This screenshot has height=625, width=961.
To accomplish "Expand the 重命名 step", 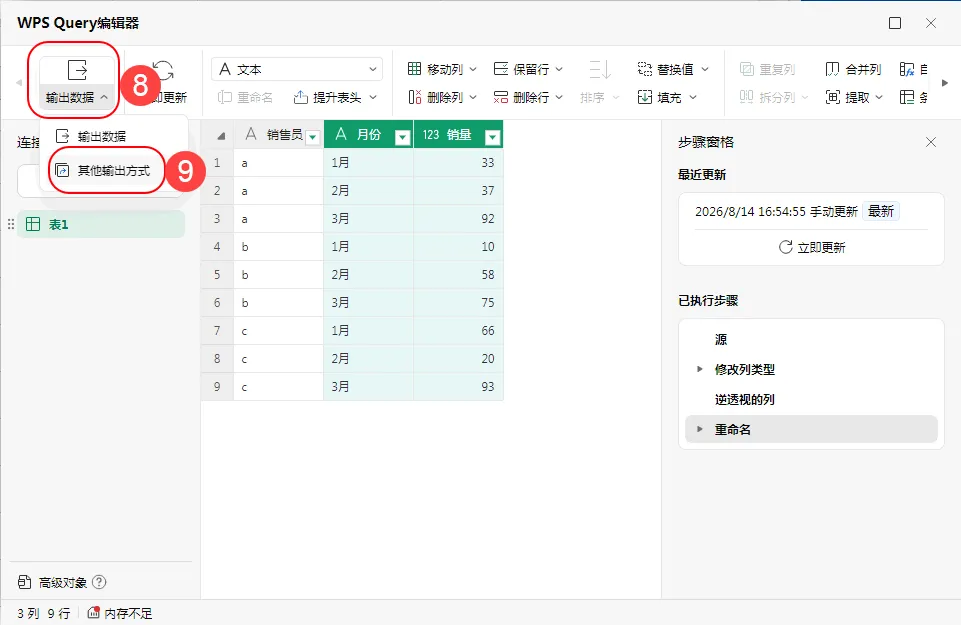I will (x=699, y=429).
